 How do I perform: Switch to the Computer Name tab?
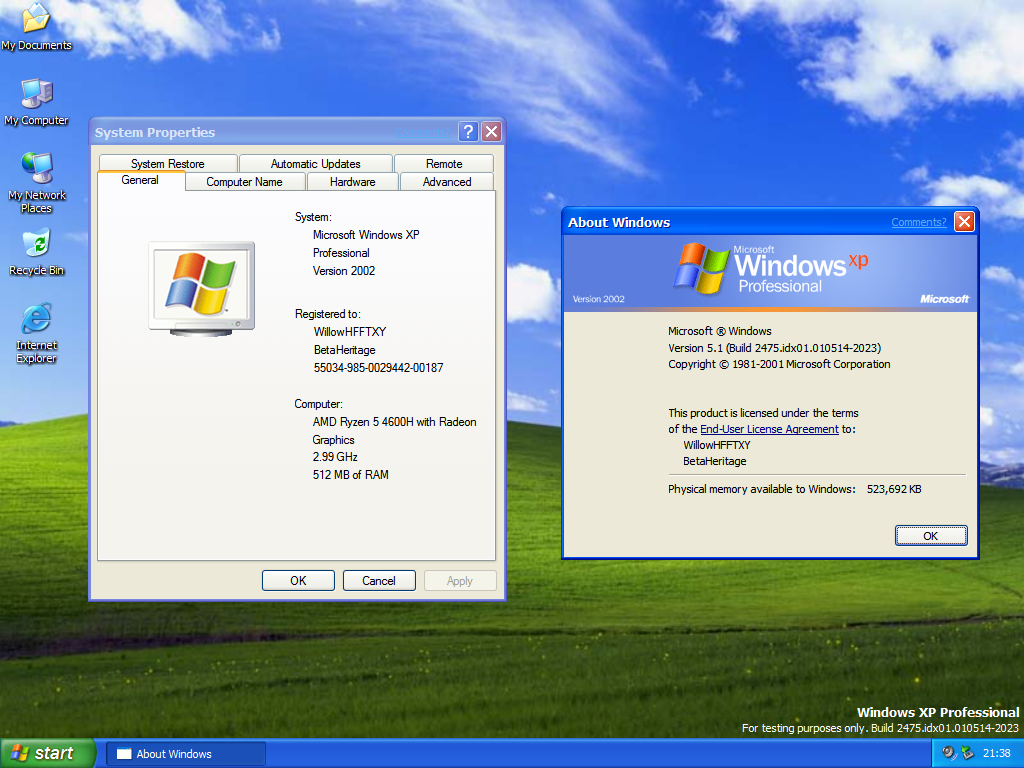(x=244, y=182)
